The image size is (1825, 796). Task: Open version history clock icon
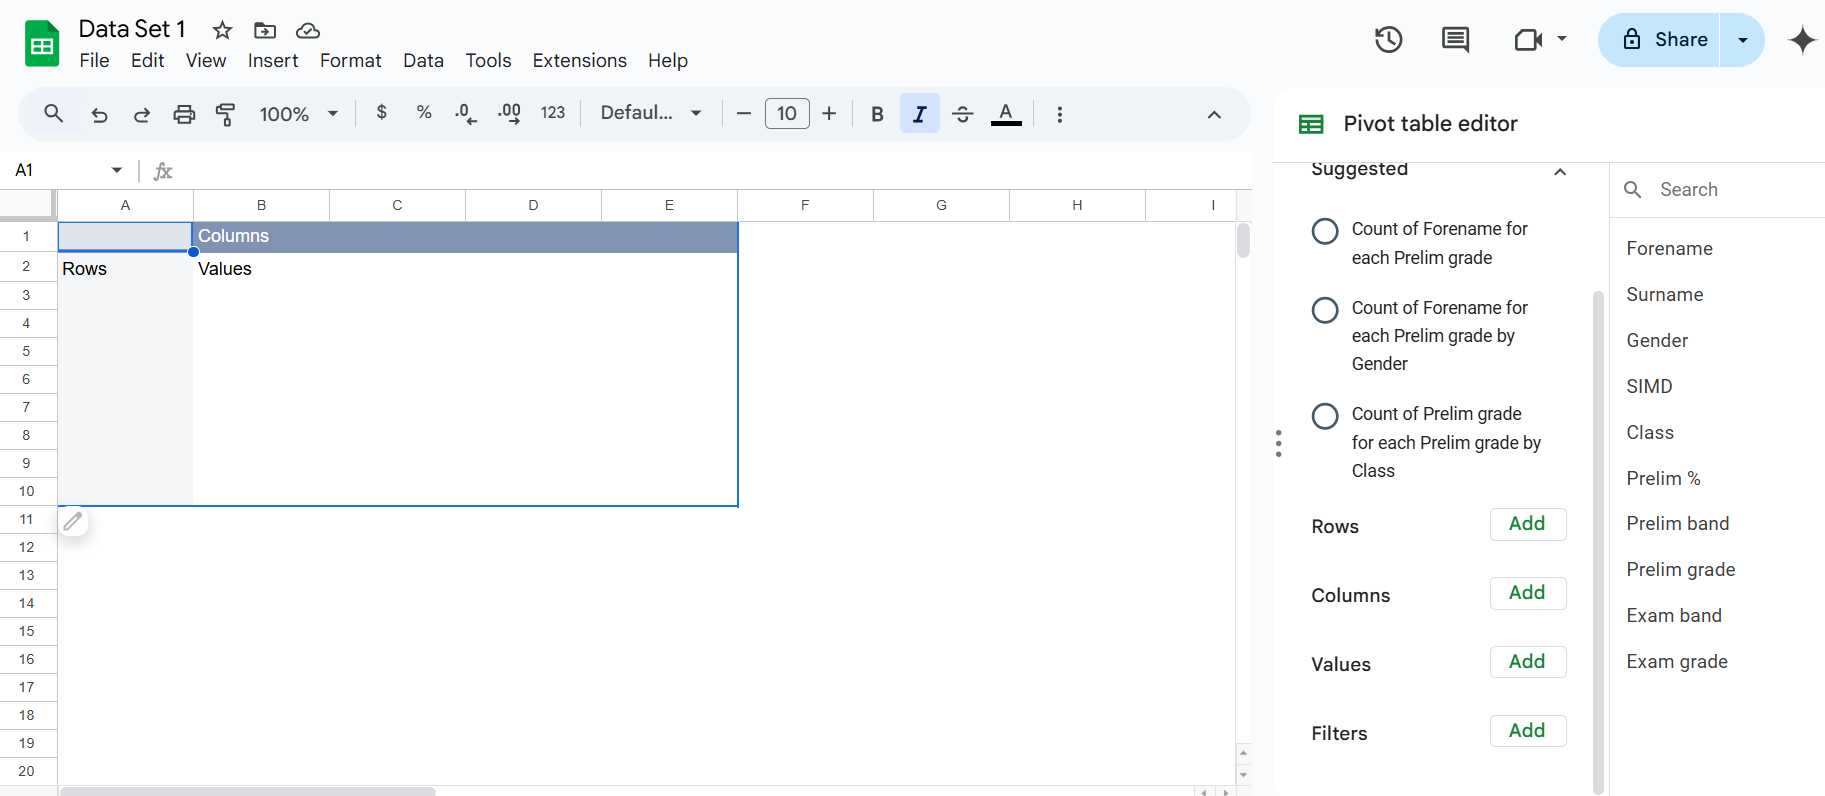pos(1388,40)
